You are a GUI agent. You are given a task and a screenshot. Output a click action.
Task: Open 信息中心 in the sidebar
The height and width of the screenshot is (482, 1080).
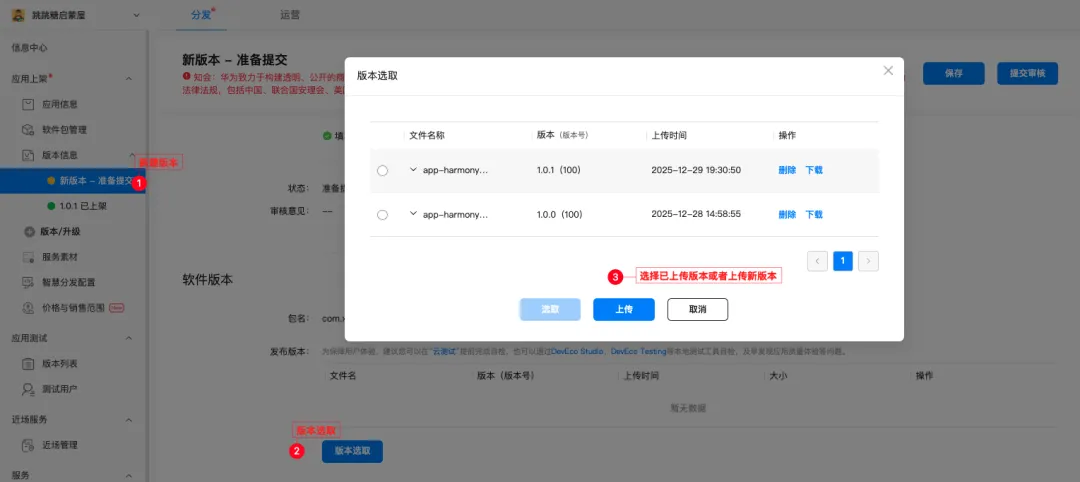(x=30, y=48)
